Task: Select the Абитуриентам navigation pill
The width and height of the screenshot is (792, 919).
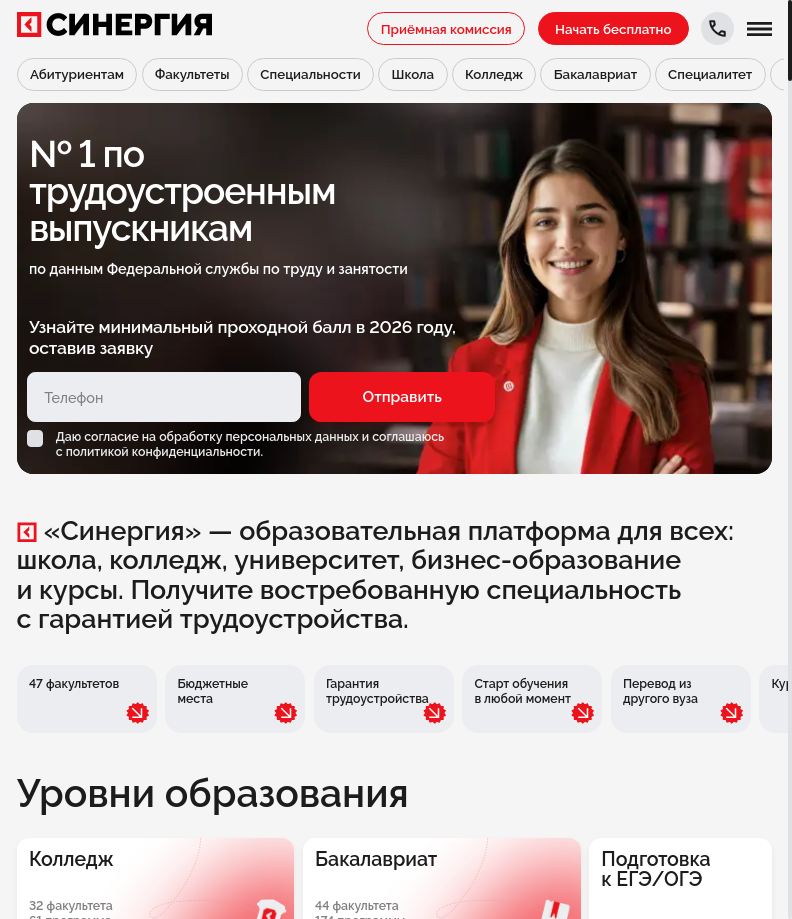Action: tap(77, 74)
